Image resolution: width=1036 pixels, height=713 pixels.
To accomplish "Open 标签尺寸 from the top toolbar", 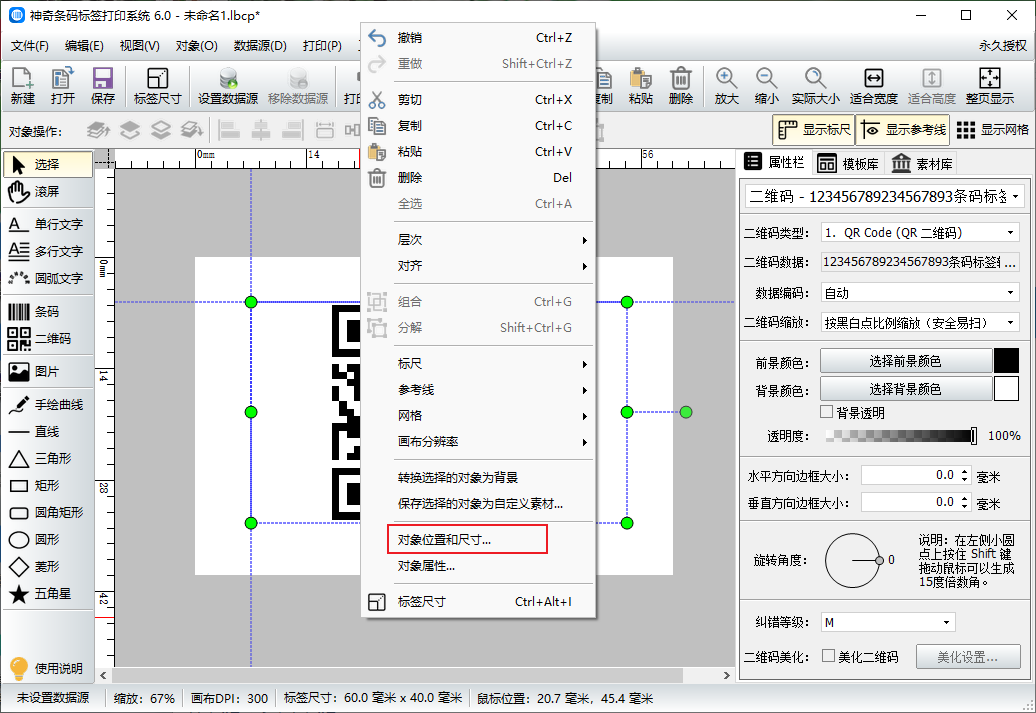I will click(x=157, y=85).
